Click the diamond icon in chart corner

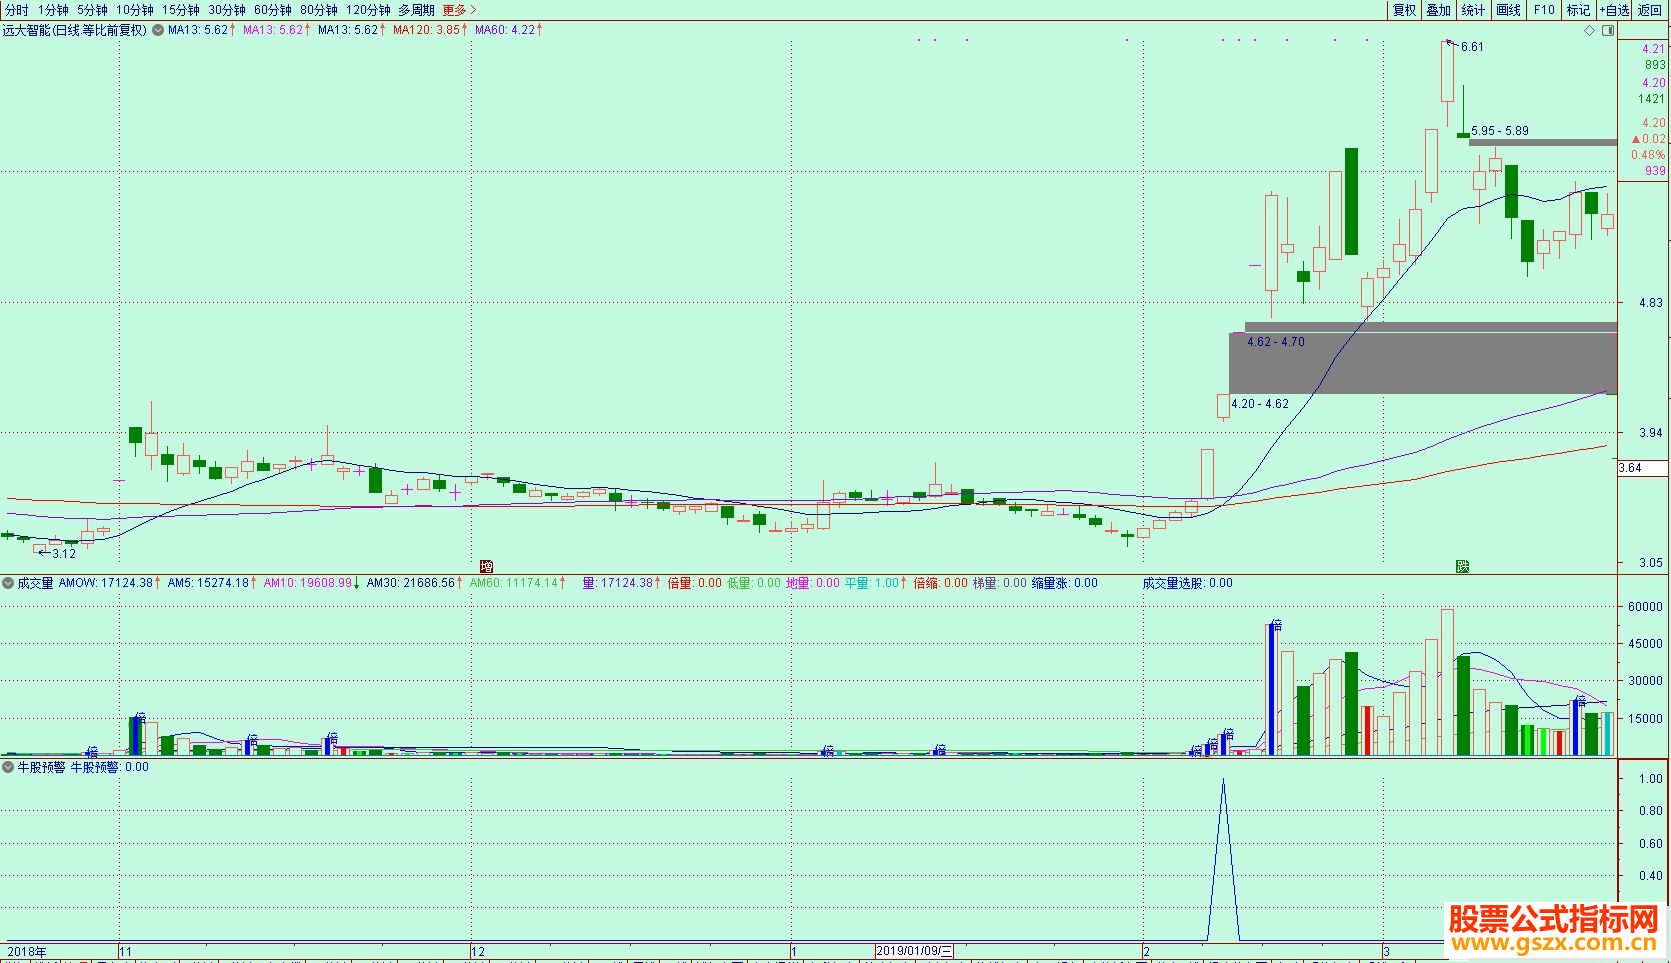[1589, 30]
